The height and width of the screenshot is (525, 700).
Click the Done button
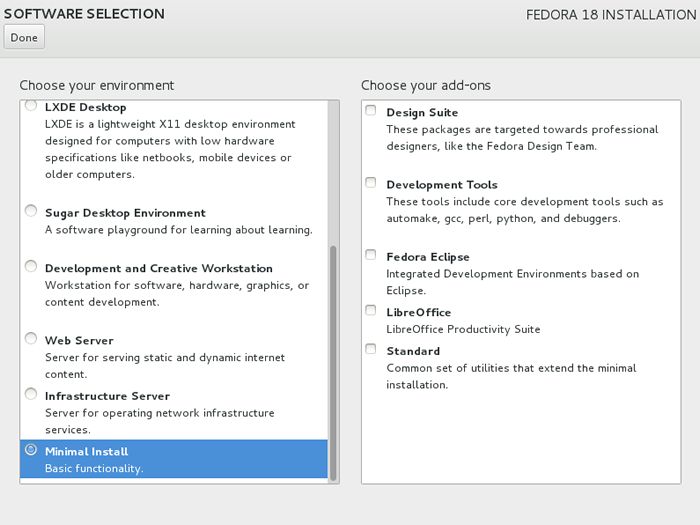point(24,38)
